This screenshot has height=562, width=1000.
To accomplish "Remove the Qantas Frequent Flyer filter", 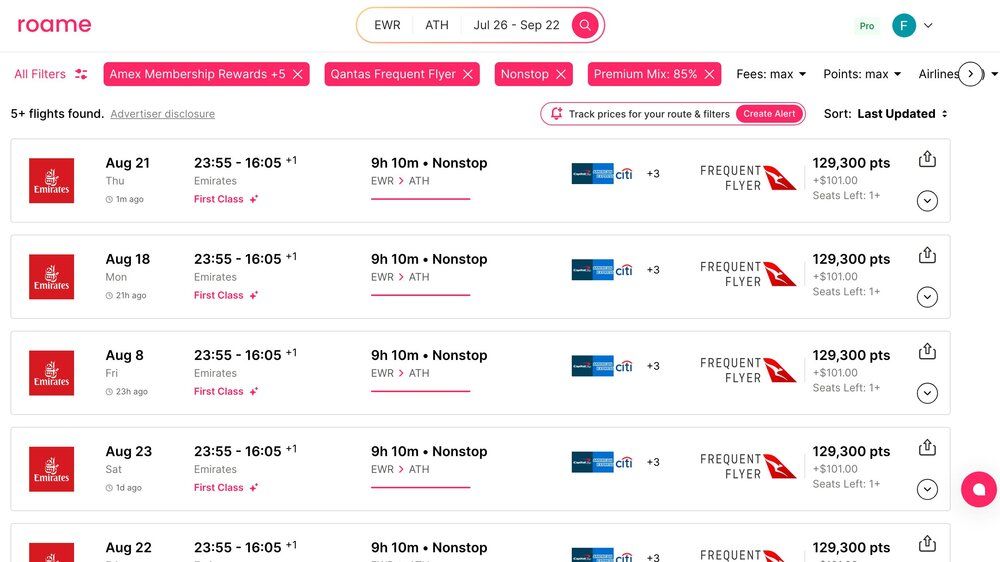I will click(x=467, y=74).
